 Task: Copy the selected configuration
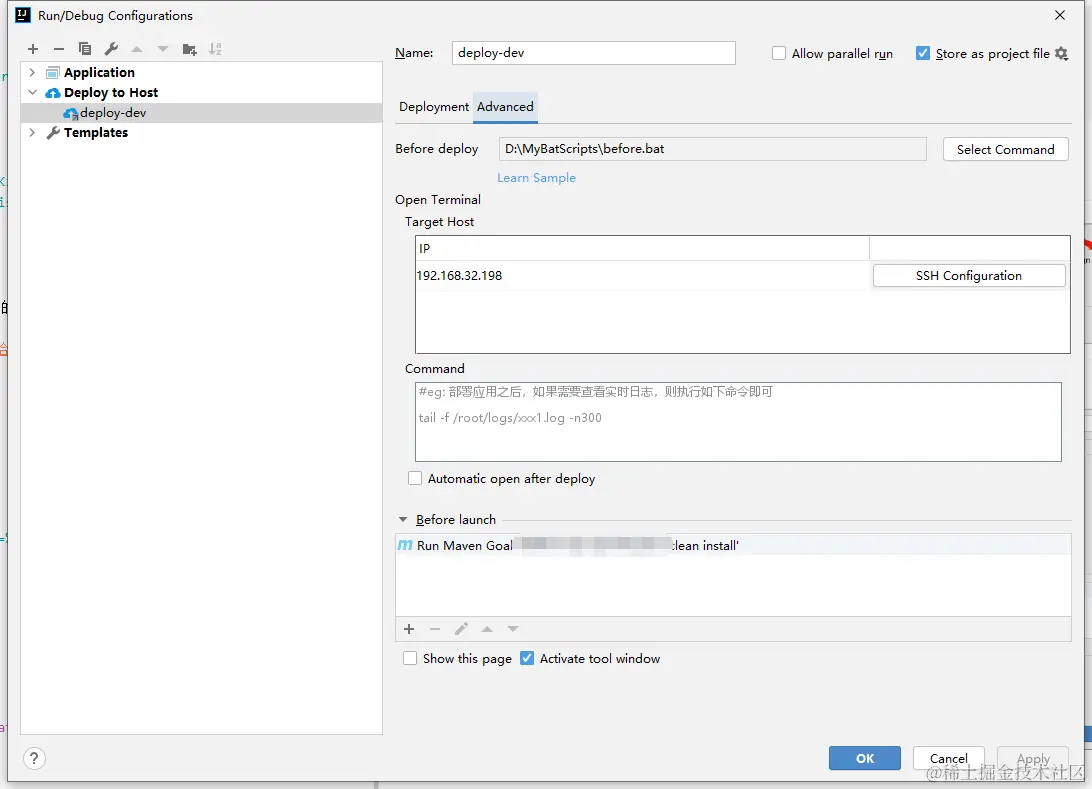[85, 49]
